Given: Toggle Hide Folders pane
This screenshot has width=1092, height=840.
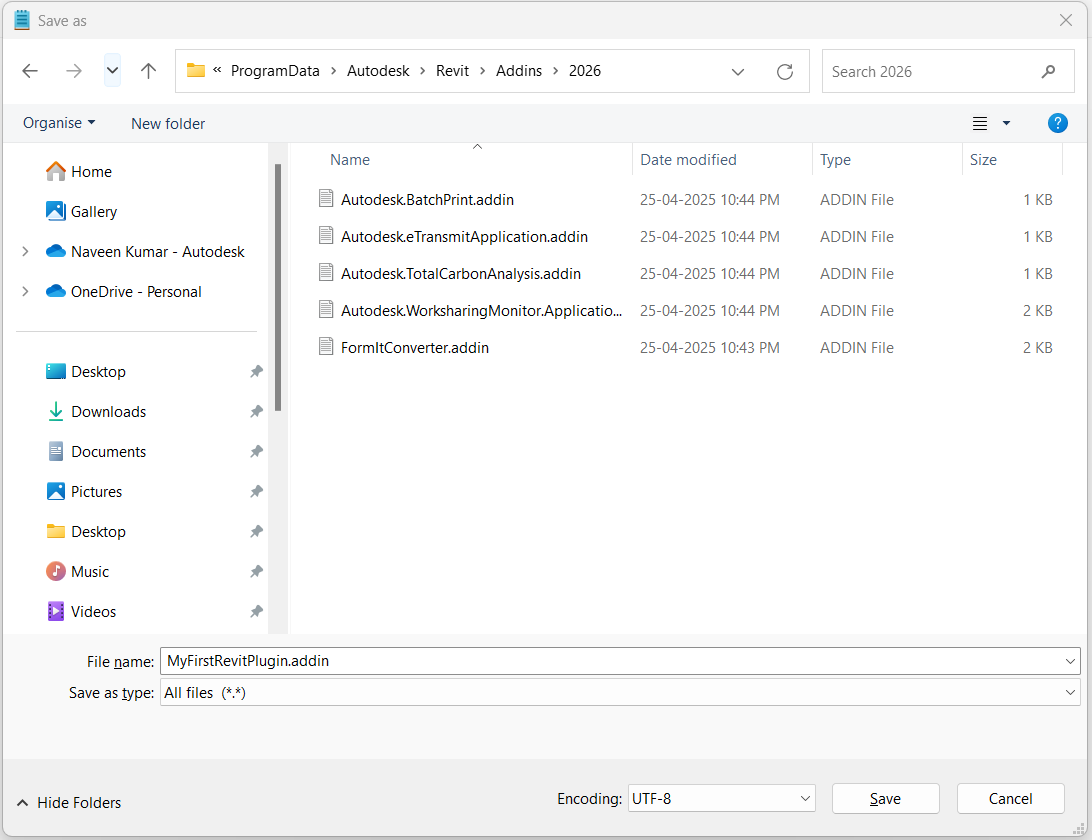Looking at the screenshot, I should [x=69, y=803].
